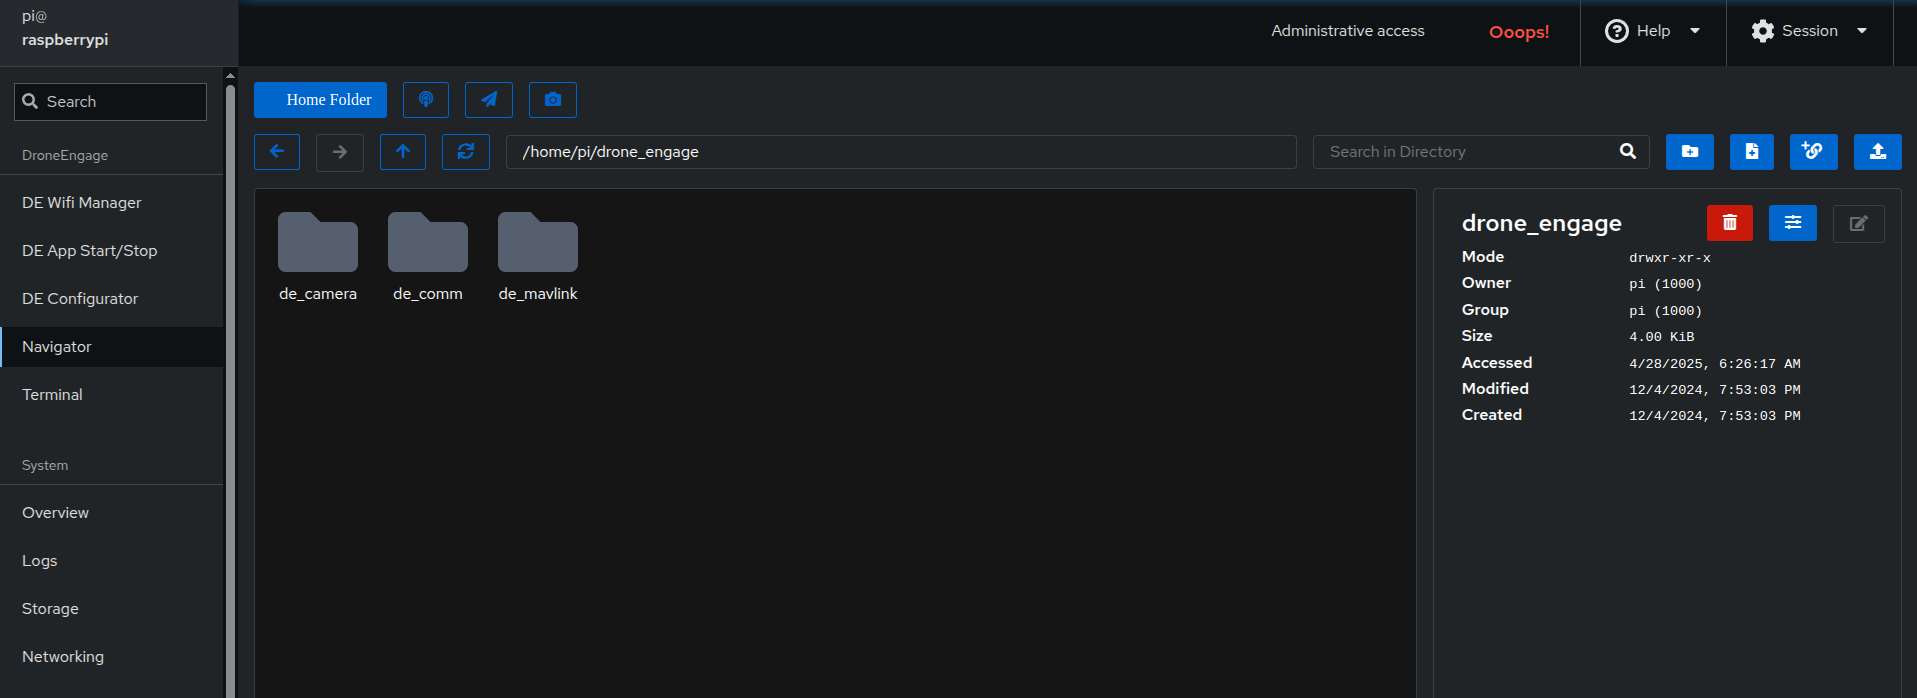Create a new link with the link-plus icon
1917x698 pixels.
(1814, 152)
